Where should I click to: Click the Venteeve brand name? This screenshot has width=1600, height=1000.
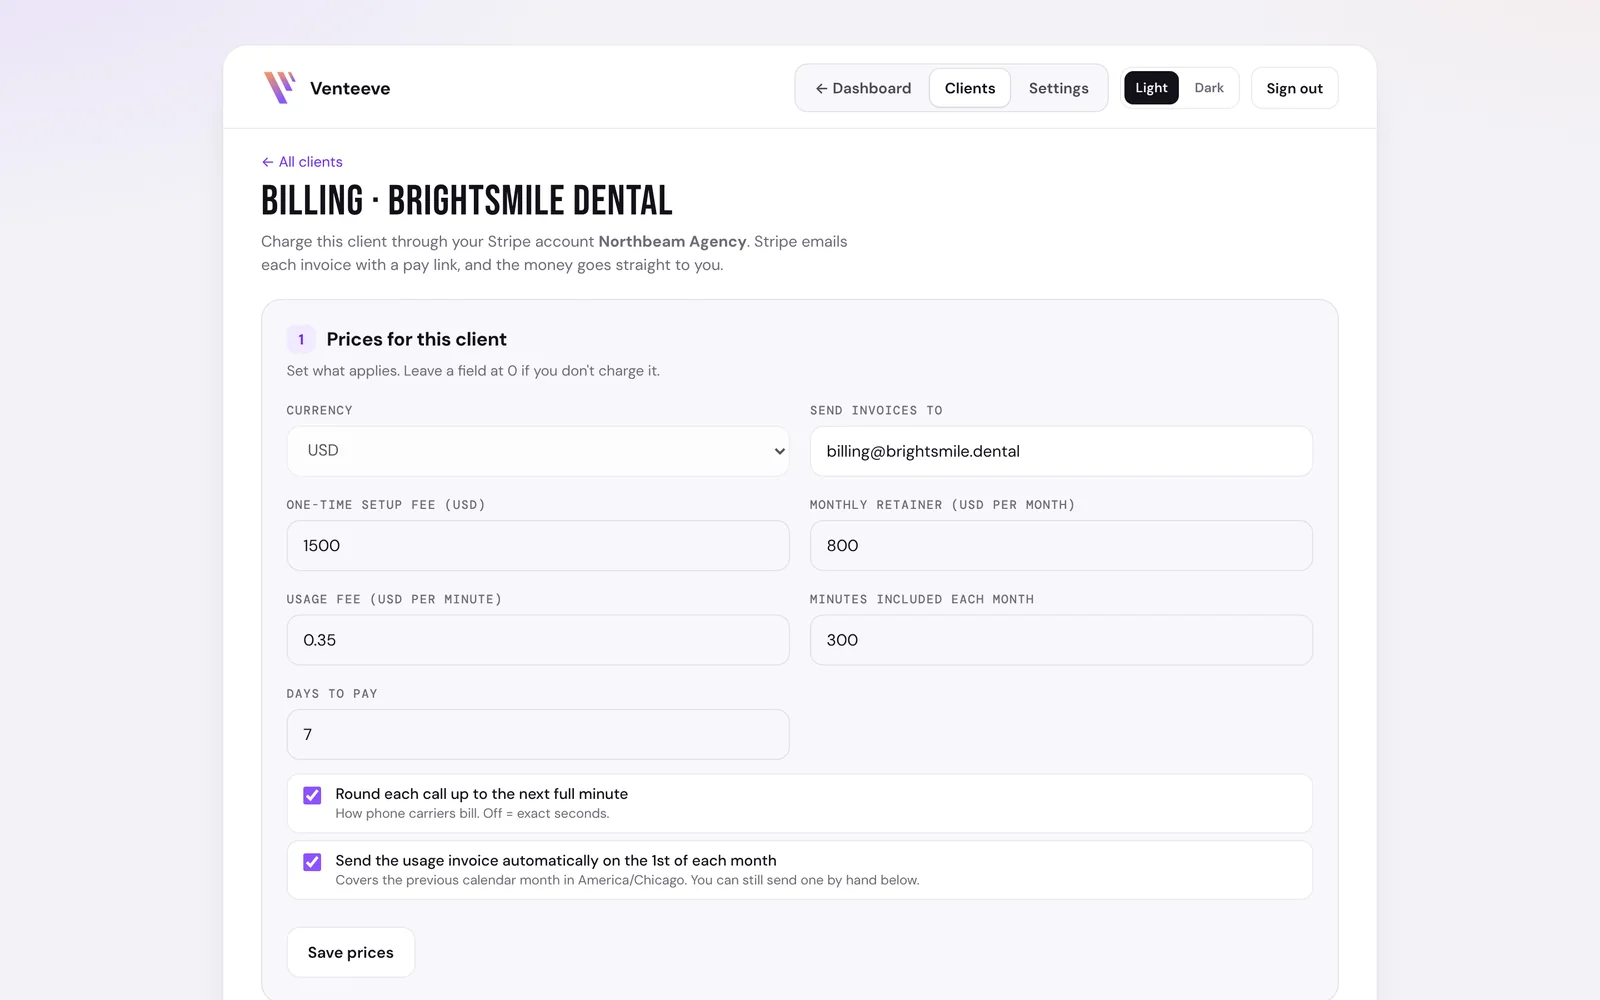pyautogui.click(x=350, y=88)
